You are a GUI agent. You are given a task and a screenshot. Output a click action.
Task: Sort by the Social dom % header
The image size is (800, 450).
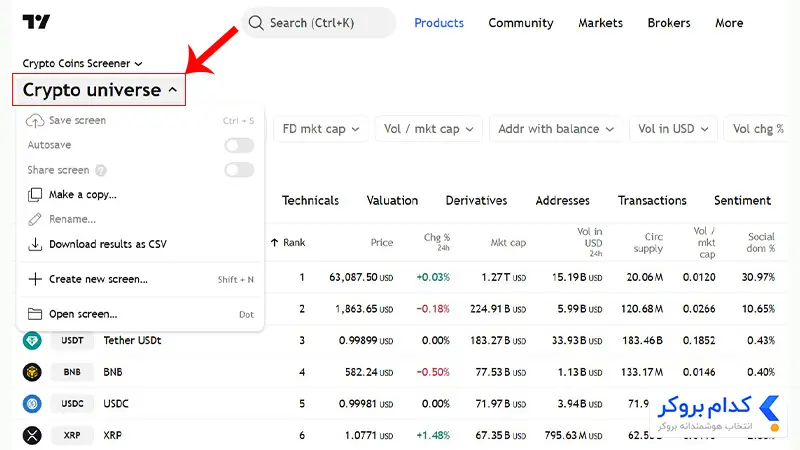tap(761, 243)
